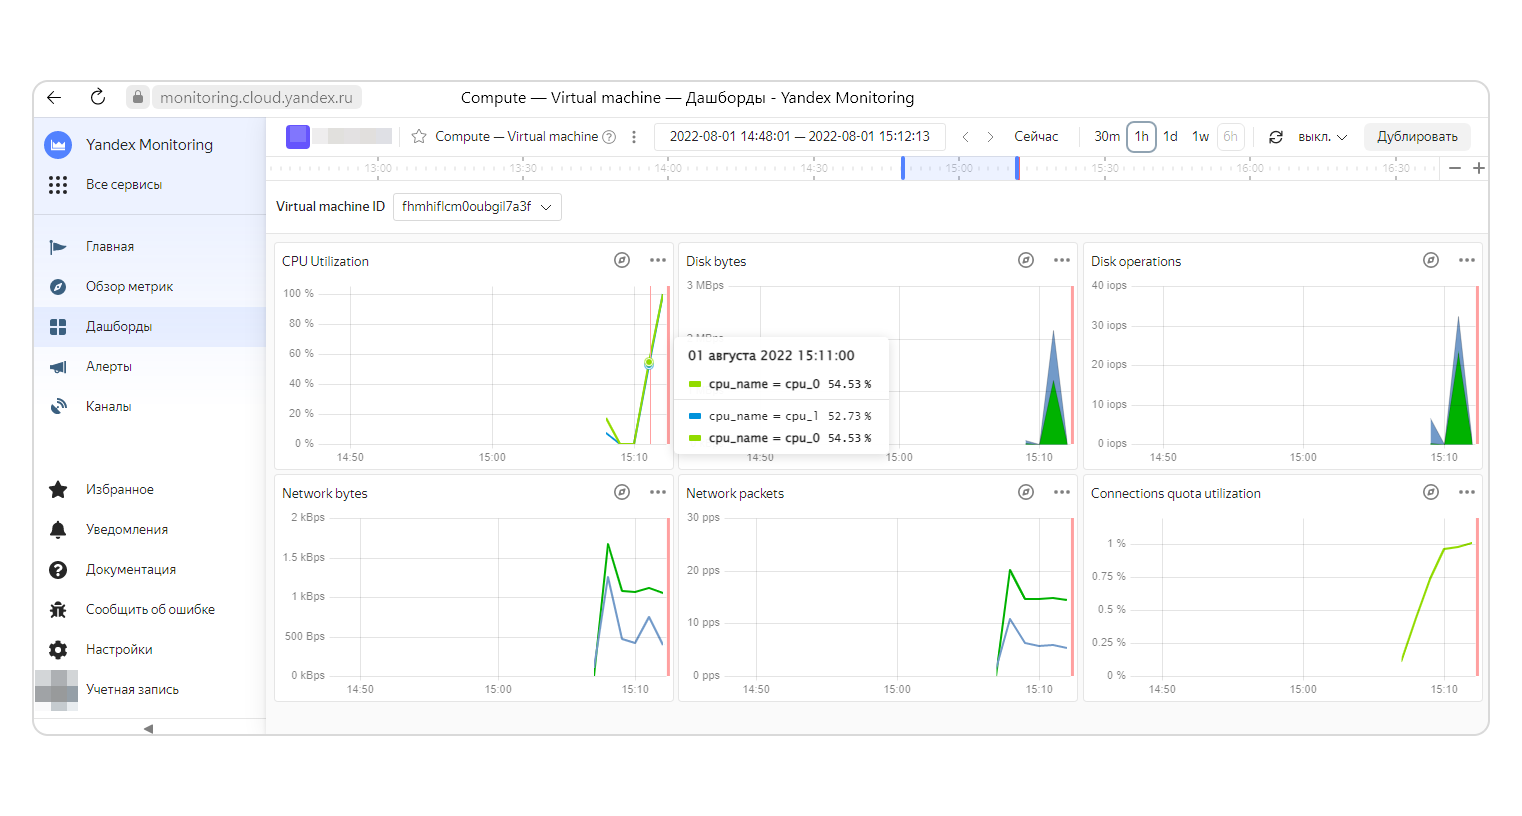
Task: Open the auto-refresh выкл. dropdown
Action: tap(1322, 137)
